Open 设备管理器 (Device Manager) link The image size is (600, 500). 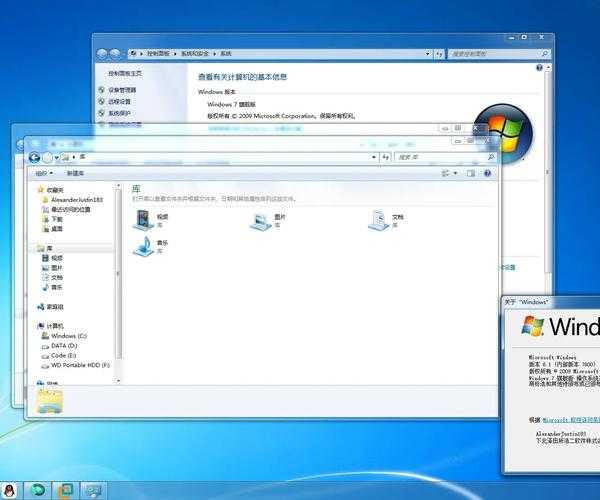click(x=122, y=90)
